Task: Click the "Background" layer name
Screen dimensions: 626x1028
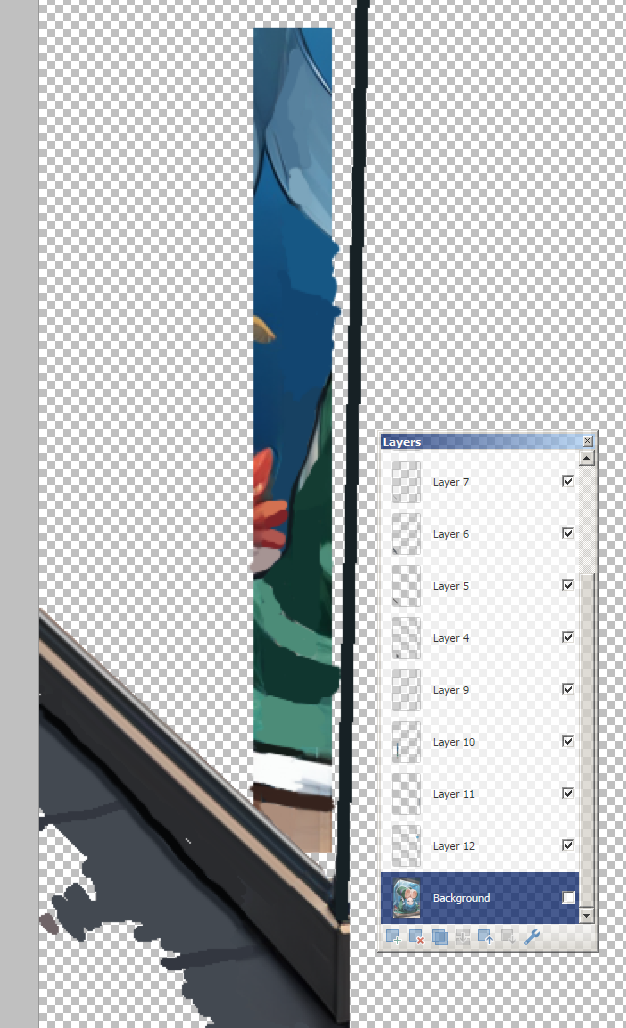Action: (x=461, y=898)
